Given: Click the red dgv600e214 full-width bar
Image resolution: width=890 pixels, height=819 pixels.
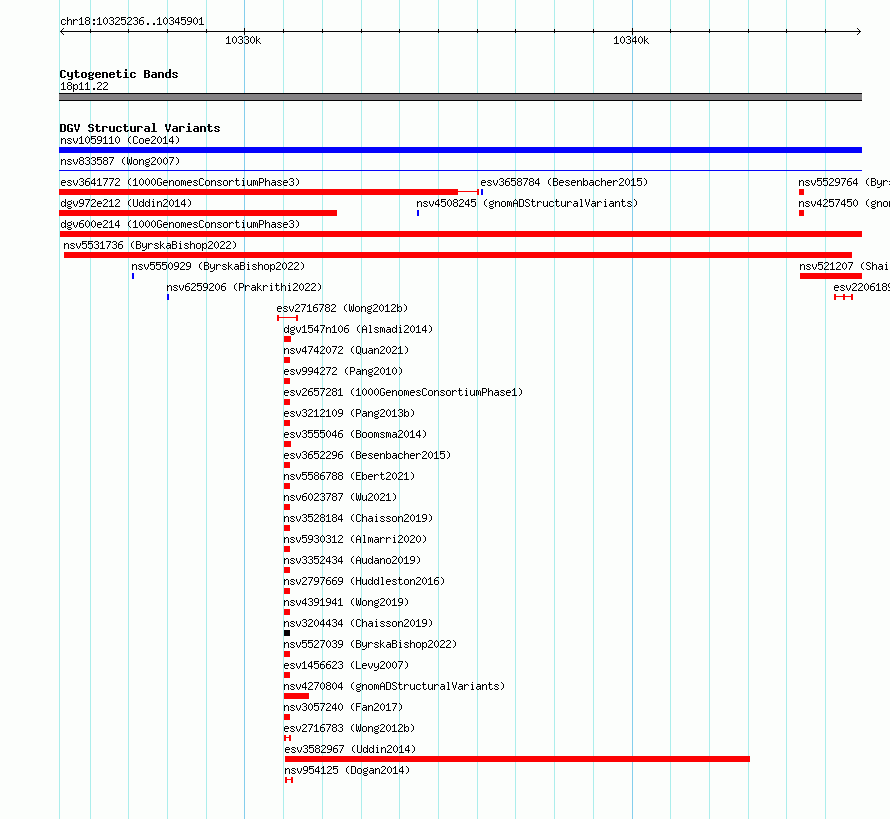Looking at the screenshot, I should pyautogui.click(x=460, y=234).
